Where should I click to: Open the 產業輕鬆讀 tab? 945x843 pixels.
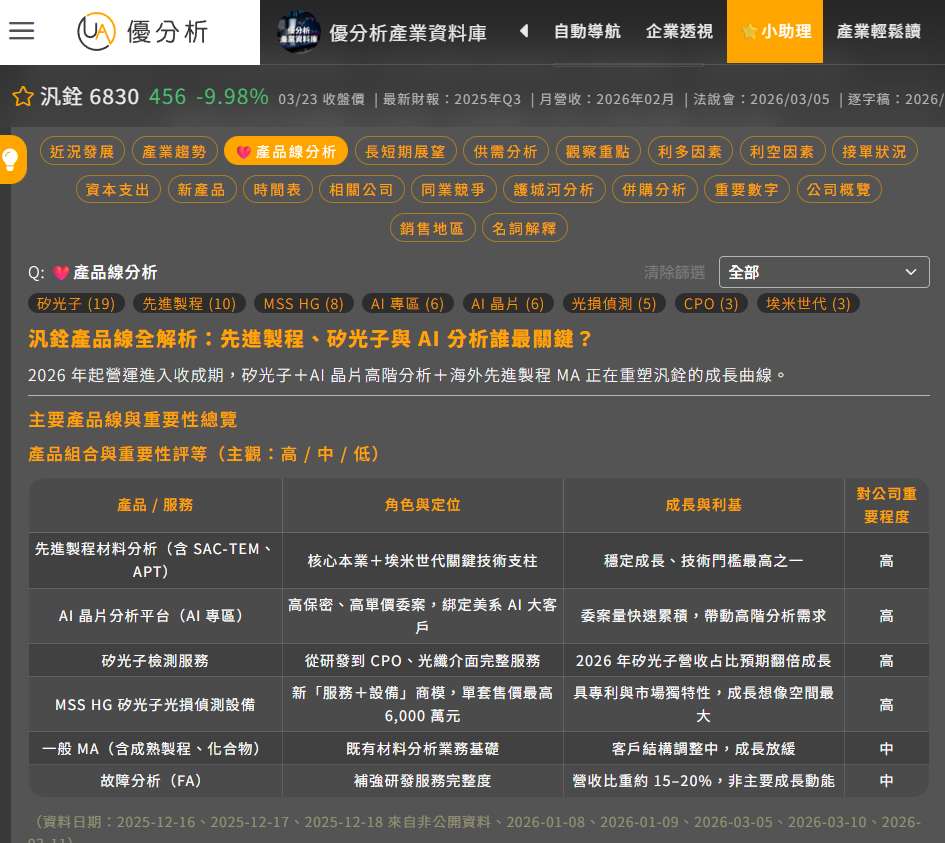[x=878, y=31]
